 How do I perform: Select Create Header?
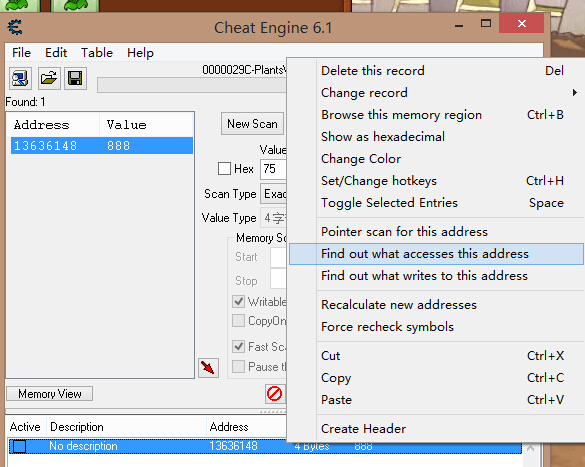(436, 429)
